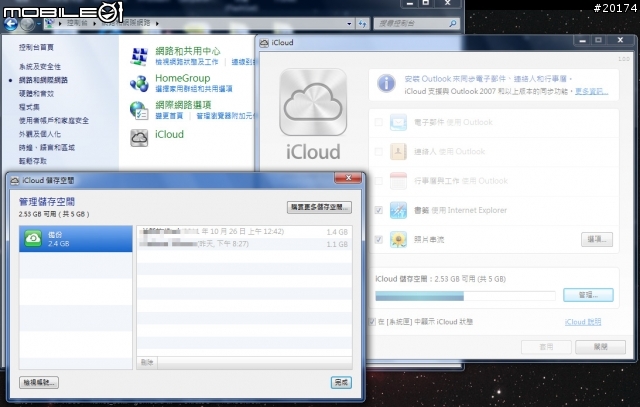Screen dimensions: 640x407
Task: Click 檢視帳號... button
Action: (x=39, y=383)
